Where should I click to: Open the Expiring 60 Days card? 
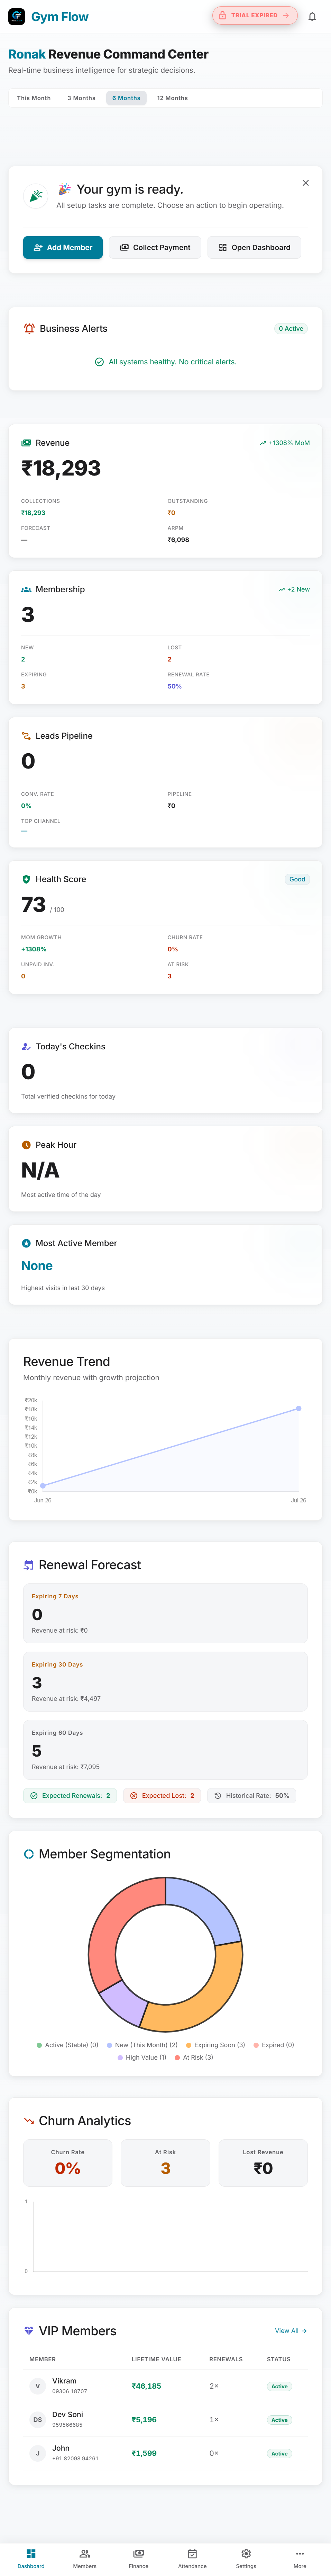point(165,1750)
